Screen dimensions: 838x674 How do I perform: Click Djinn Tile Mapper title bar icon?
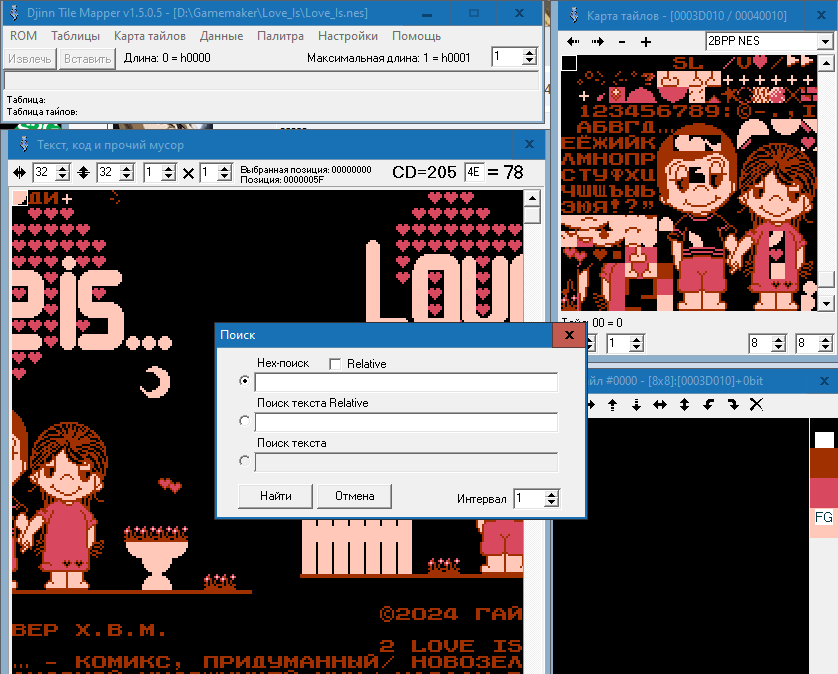click(14, 13)
